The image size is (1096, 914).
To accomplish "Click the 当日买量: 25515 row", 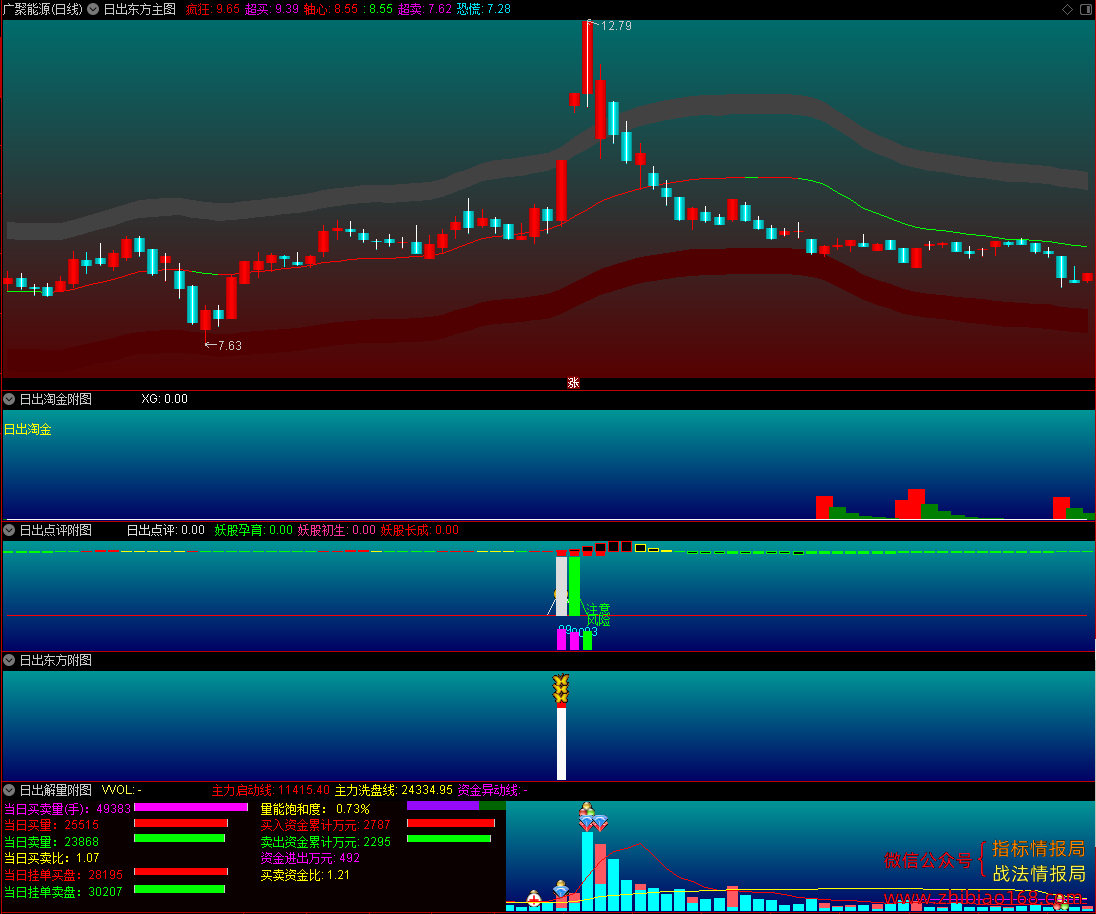I will 52,825.
